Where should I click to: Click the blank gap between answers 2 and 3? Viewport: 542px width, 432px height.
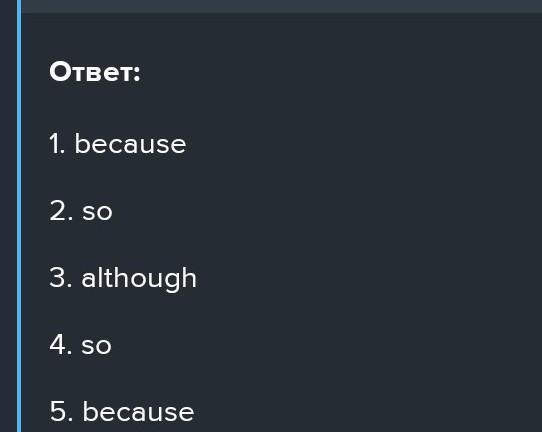[277, 244]
